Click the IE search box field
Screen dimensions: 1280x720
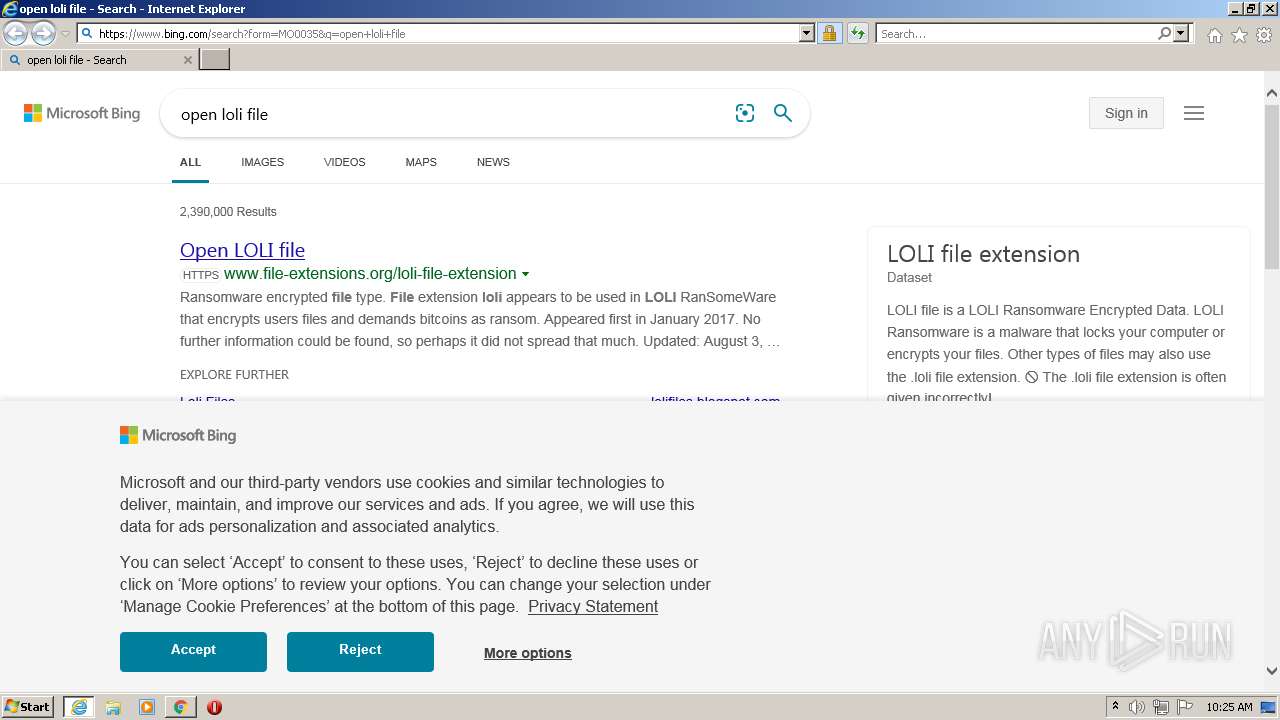coord(1016,33)
